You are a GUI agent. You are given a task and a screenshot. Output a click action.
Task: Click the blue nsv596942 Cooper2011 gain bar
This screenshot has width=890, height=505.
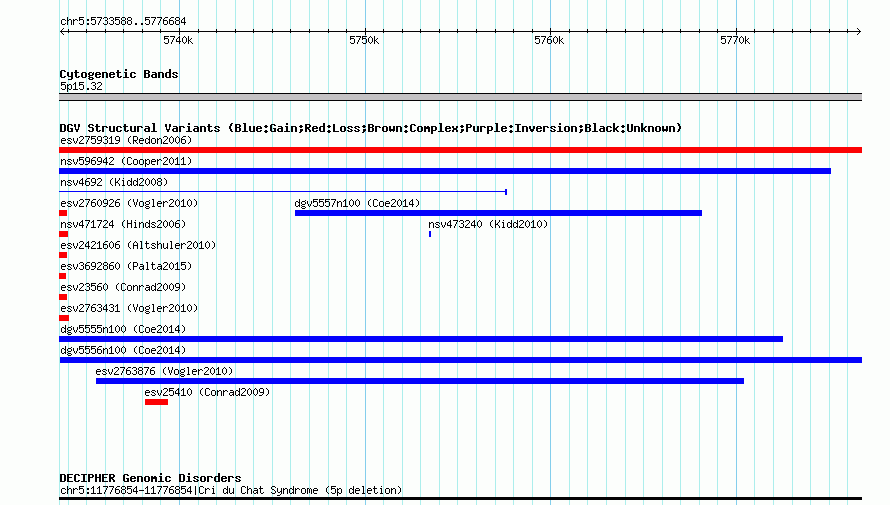tap(445, 171)
